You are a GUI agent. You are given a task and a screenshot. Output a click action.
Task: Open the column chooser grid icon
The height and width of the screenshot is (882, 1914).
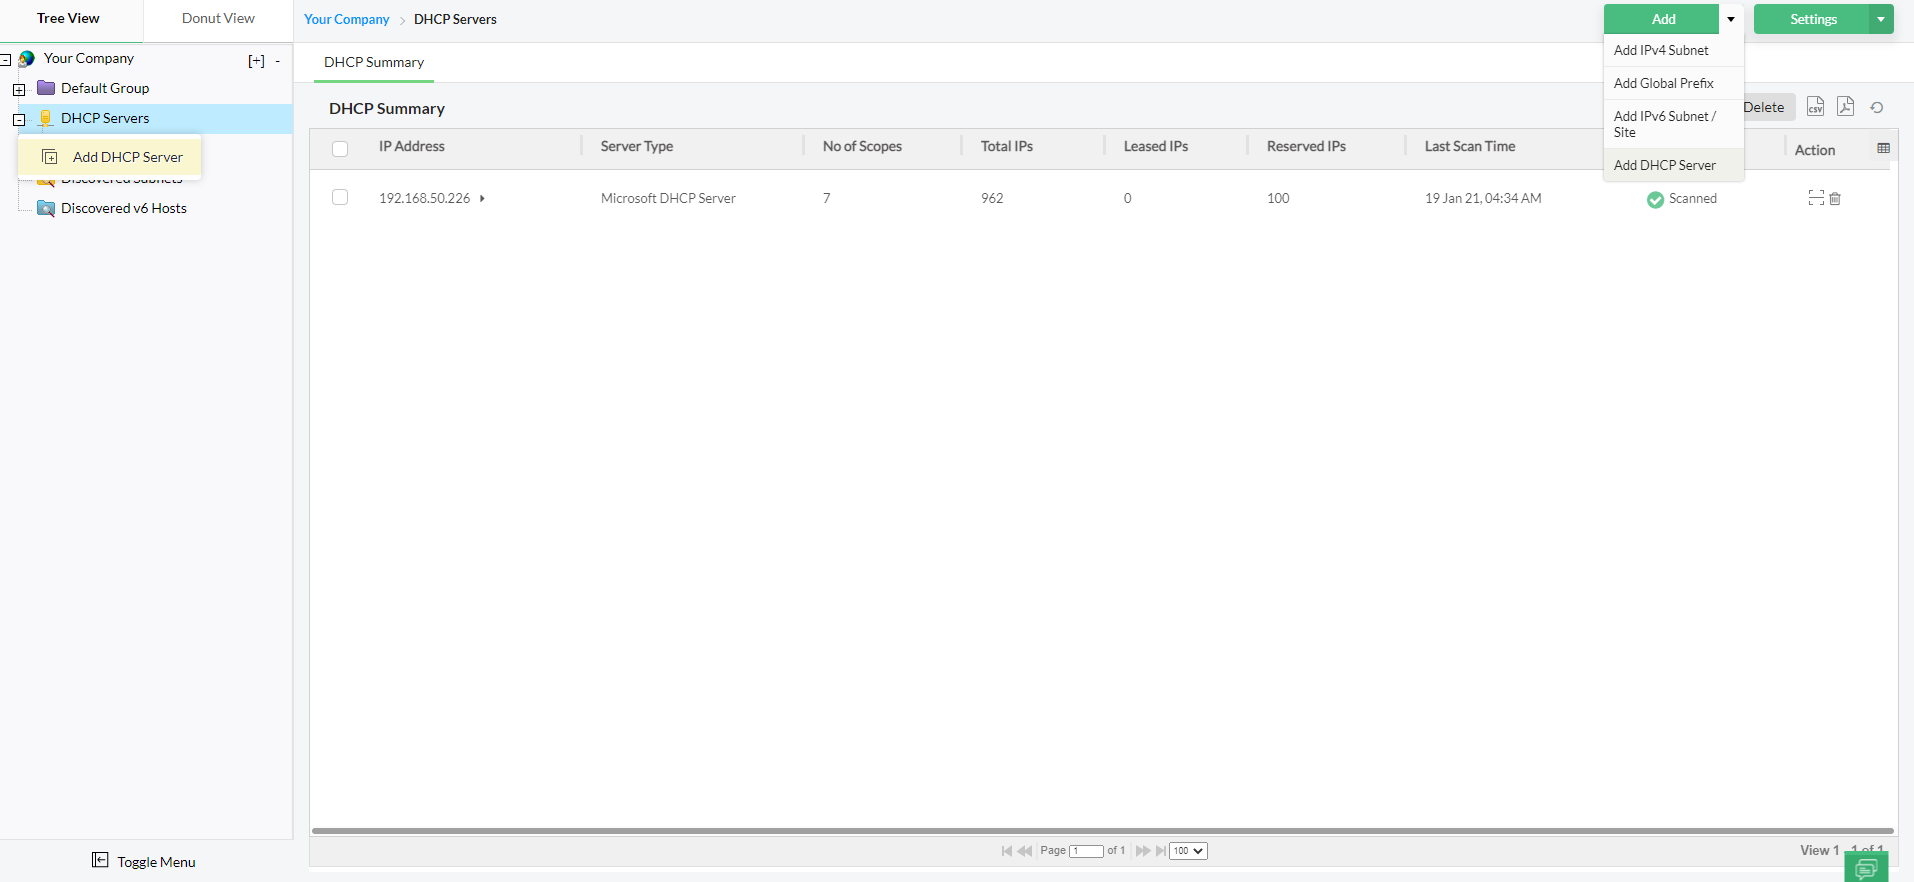click(1884, 148)
